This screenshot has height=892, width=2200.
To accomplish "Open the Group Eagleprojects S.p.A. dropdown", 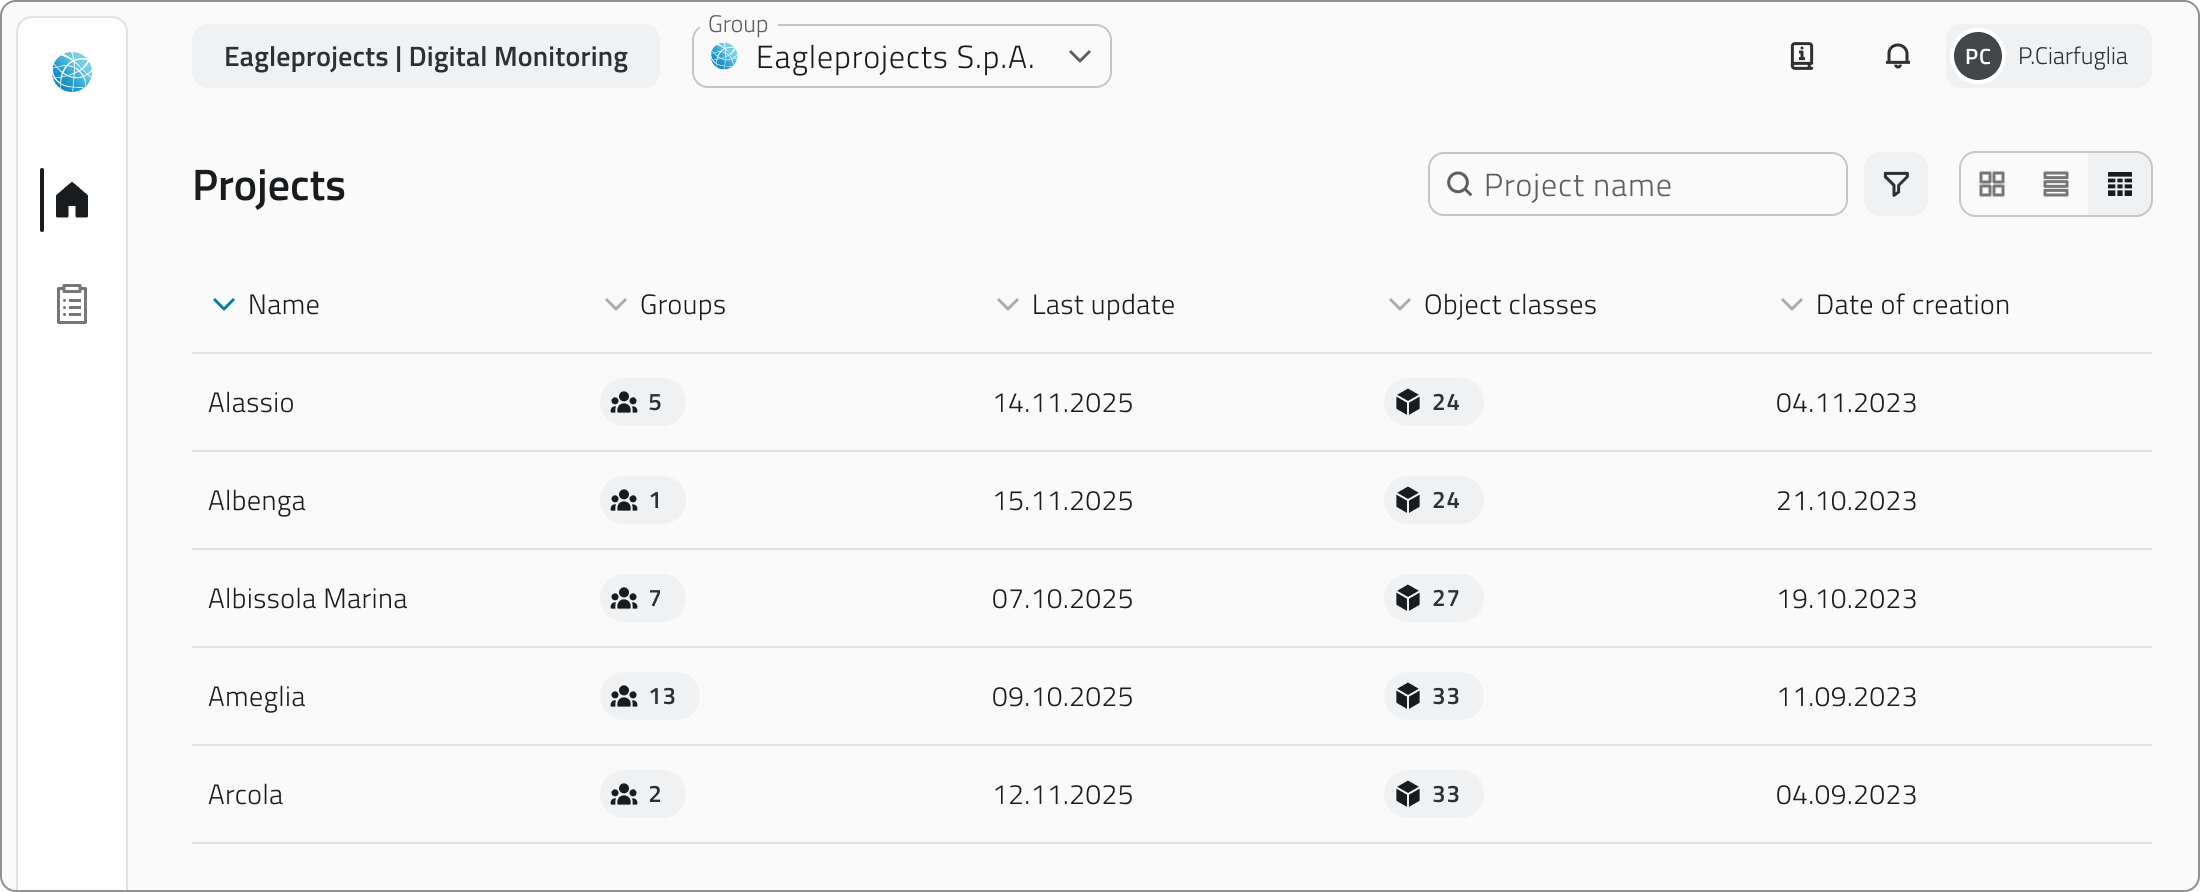I will 901,57.
